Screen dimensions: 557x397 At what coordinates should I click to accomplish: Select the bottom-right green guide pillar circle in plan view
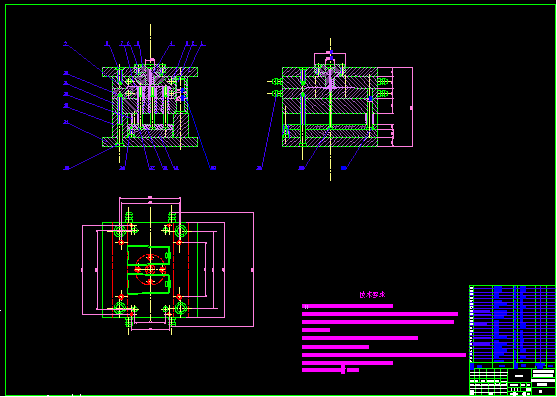coord(180,308)
